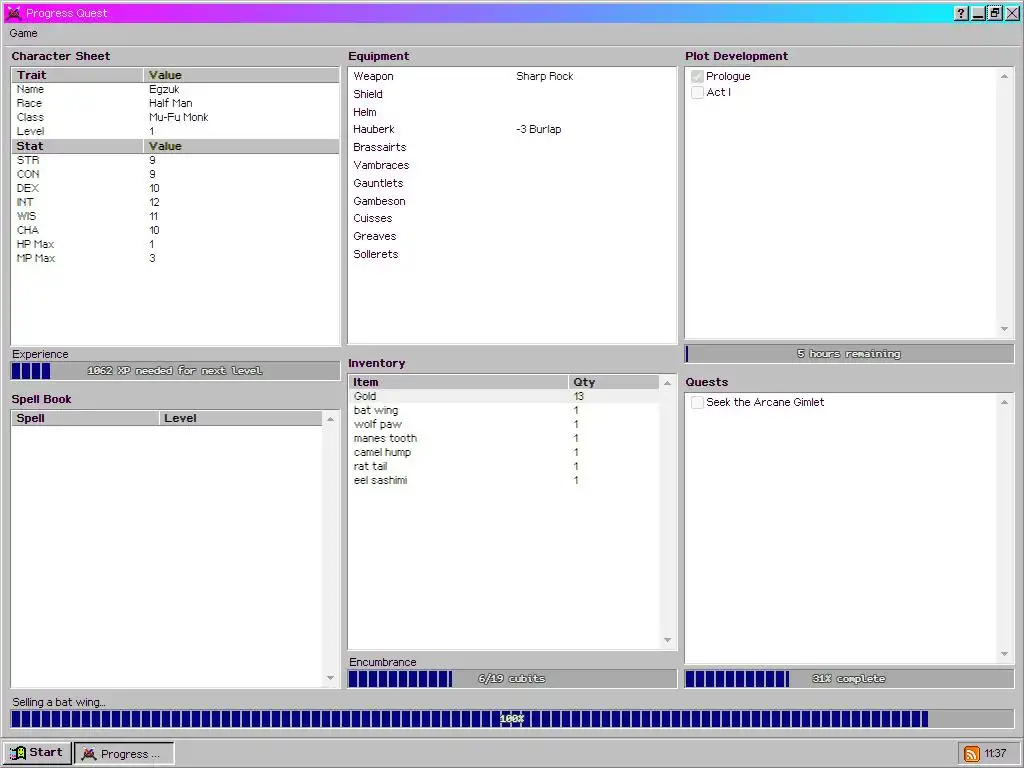Click the Spell column header
This screenshot has width=1024, height=768.
(85, 419)
